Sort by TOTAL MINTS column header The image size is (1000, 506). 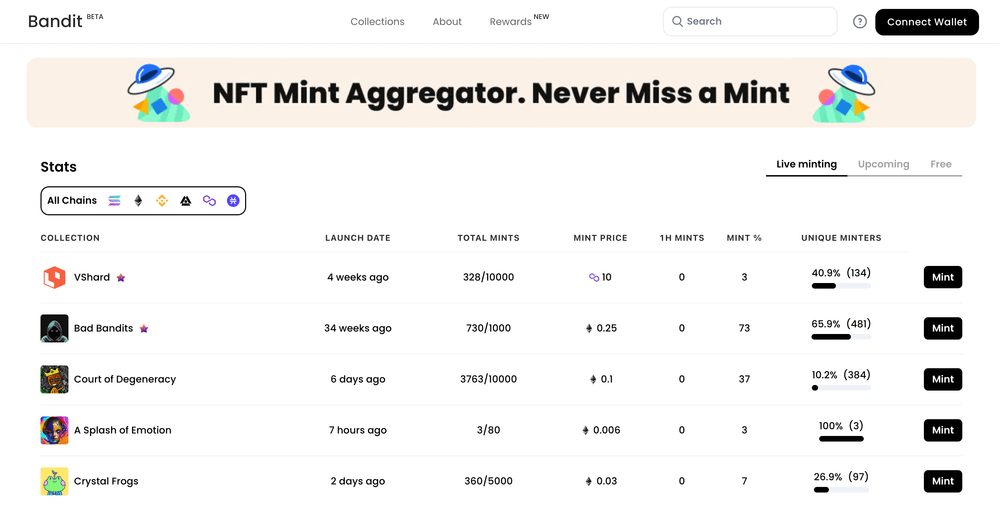coord(489,238)
